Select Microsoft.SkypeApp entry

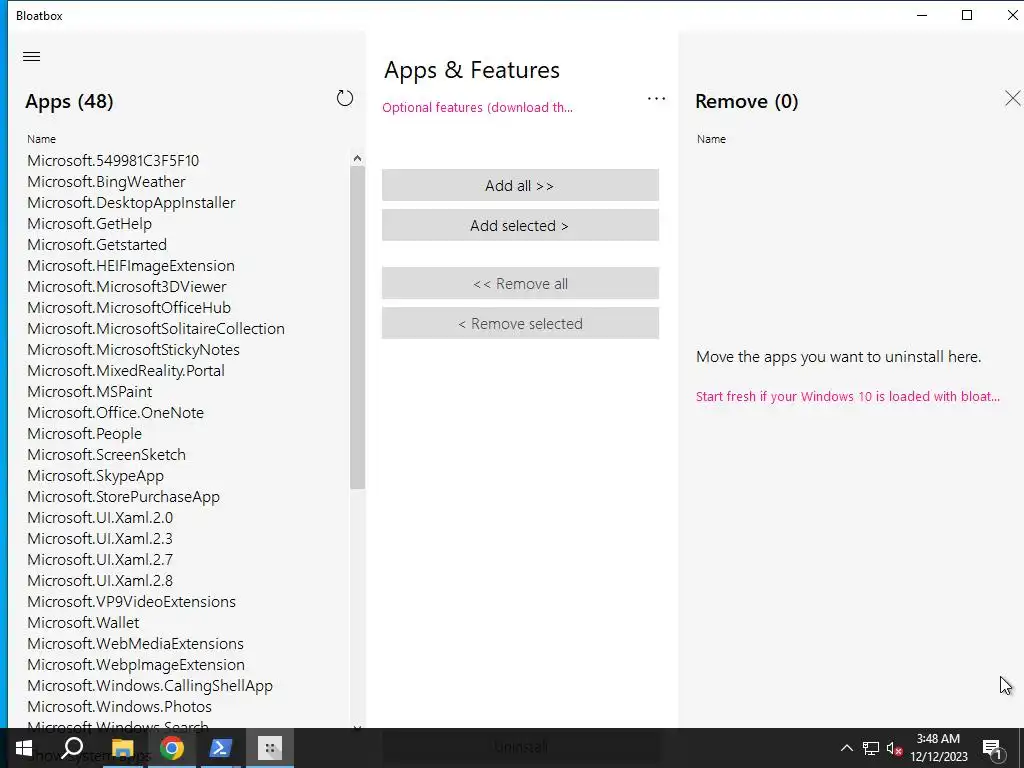95,475
